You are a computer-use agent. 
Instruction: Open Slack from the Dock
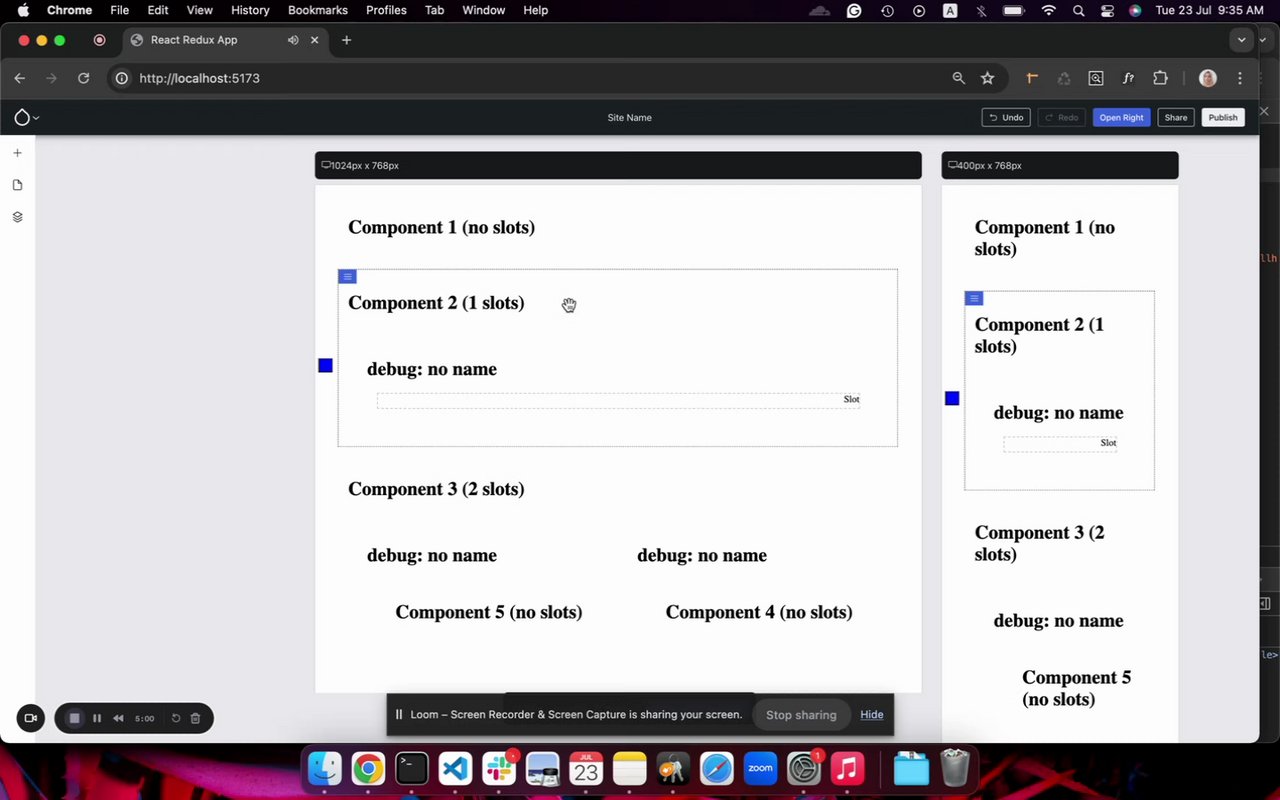tap(499, 769)
